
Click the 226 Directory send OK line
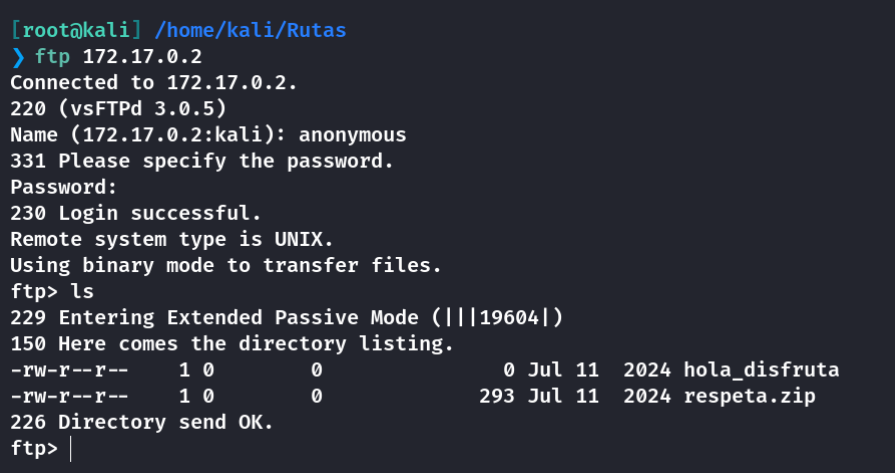[142, 423]
